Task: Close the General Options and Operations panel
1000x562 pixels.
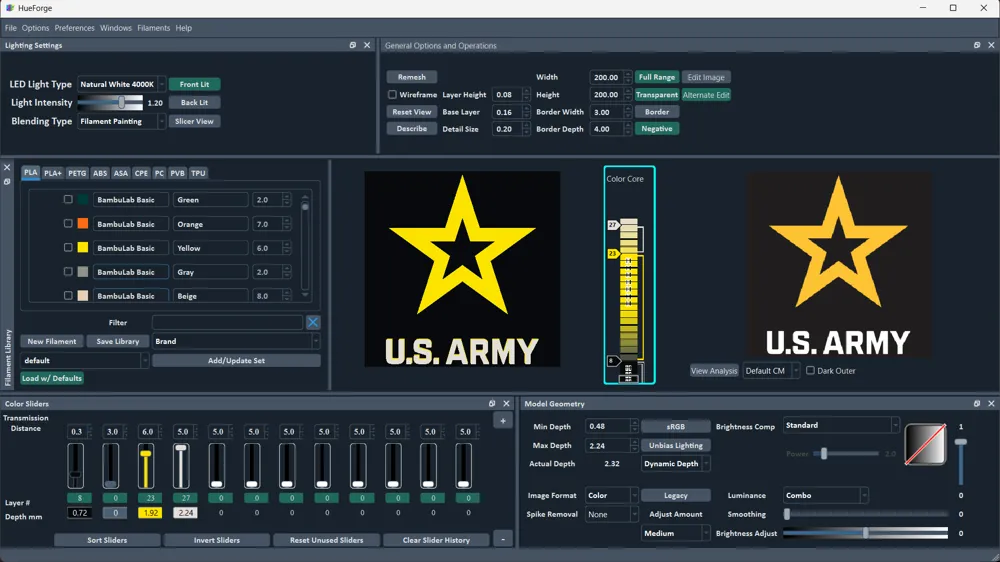Action: click(x=991, y=45)
